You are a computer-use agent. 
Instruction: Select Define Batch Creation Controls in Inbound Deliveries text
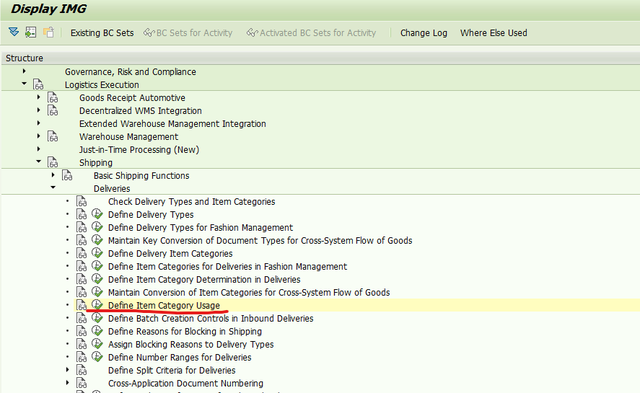coord(211,318)
